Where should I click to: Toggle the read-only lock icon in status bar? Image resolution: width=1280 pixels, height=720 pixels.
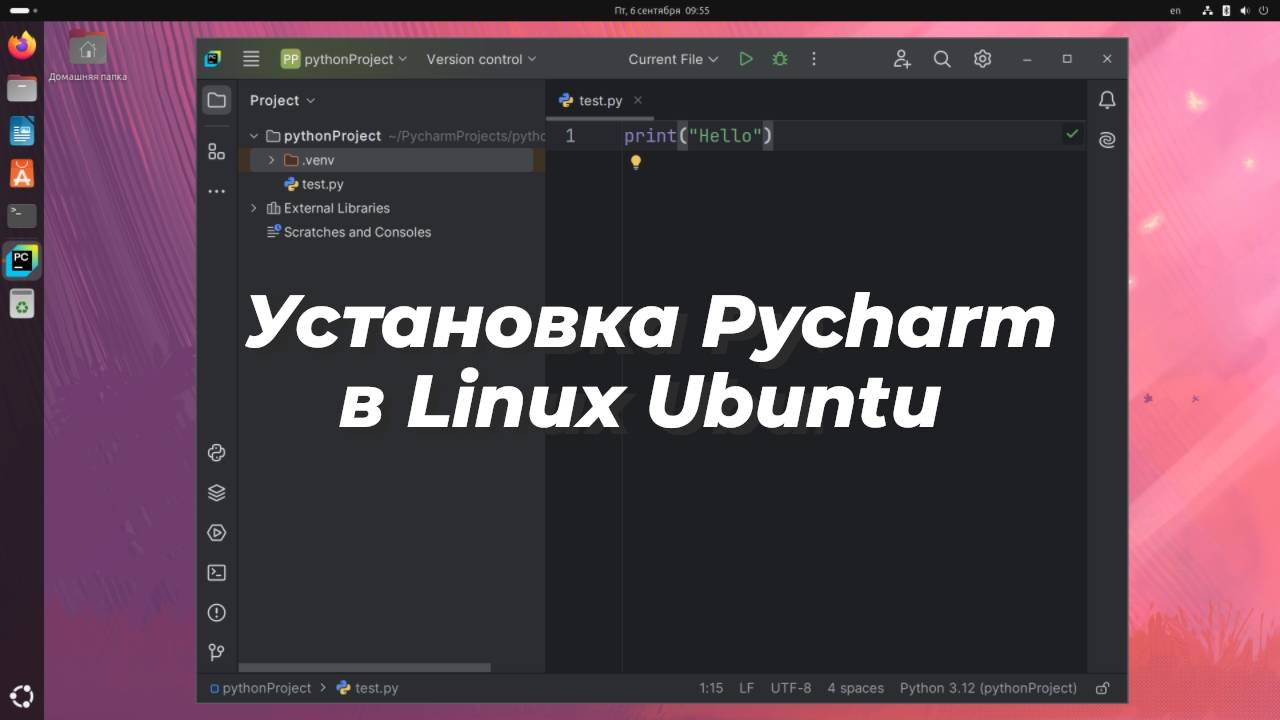coord(1103,688)
